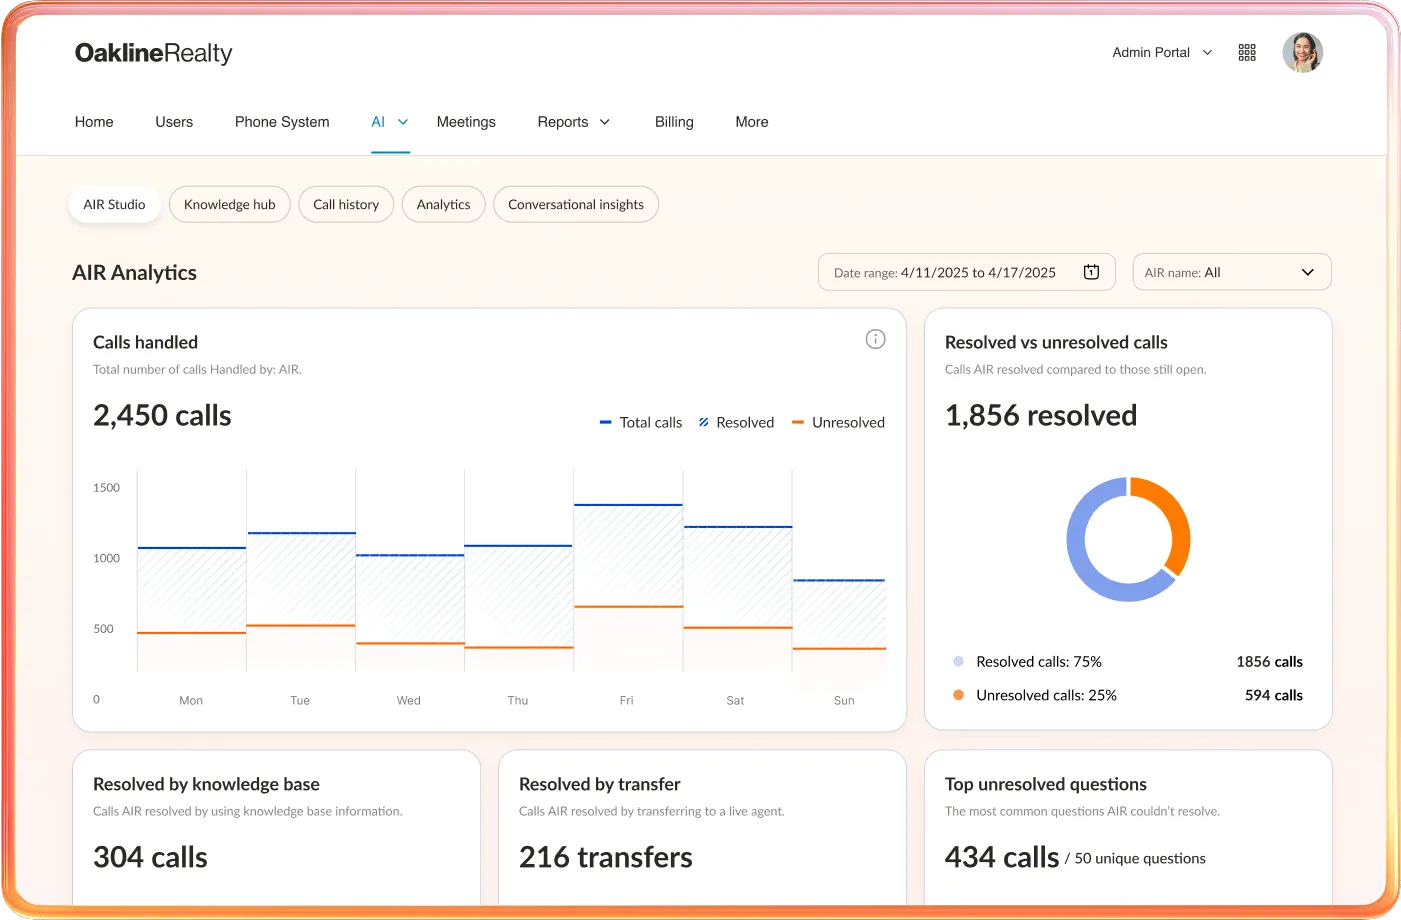Toggle the Unresolved legend item
1401x920 pixels.
838,422
